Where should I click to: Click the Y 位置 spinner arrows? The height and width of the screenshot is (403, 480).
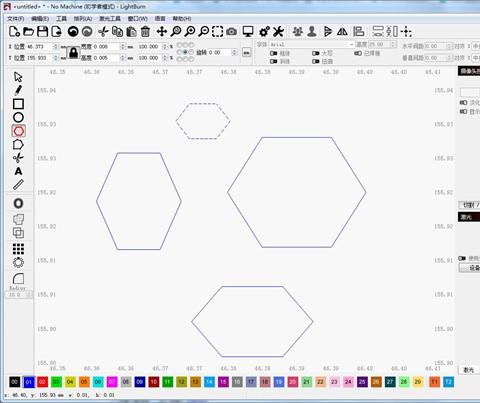[x=56, y=58]
